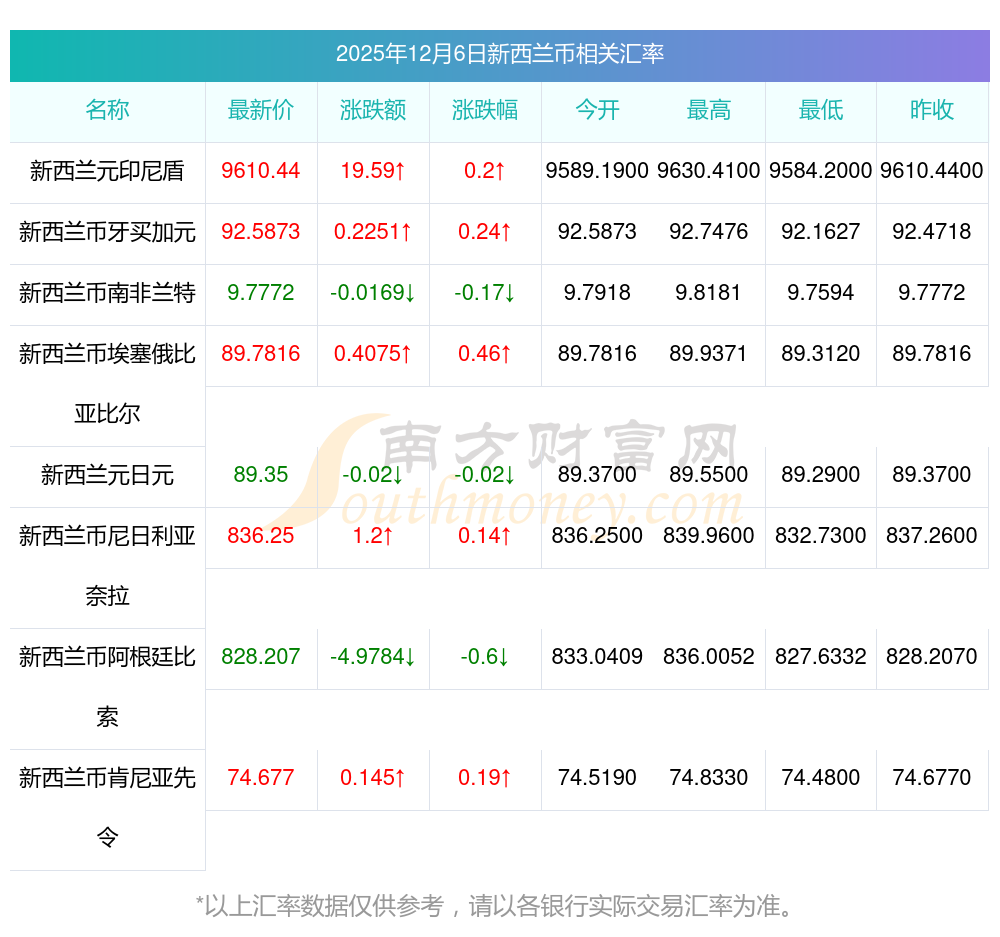Click the 昨收 column header
Screen dimensions: 1000x937
tap(932, 110)
